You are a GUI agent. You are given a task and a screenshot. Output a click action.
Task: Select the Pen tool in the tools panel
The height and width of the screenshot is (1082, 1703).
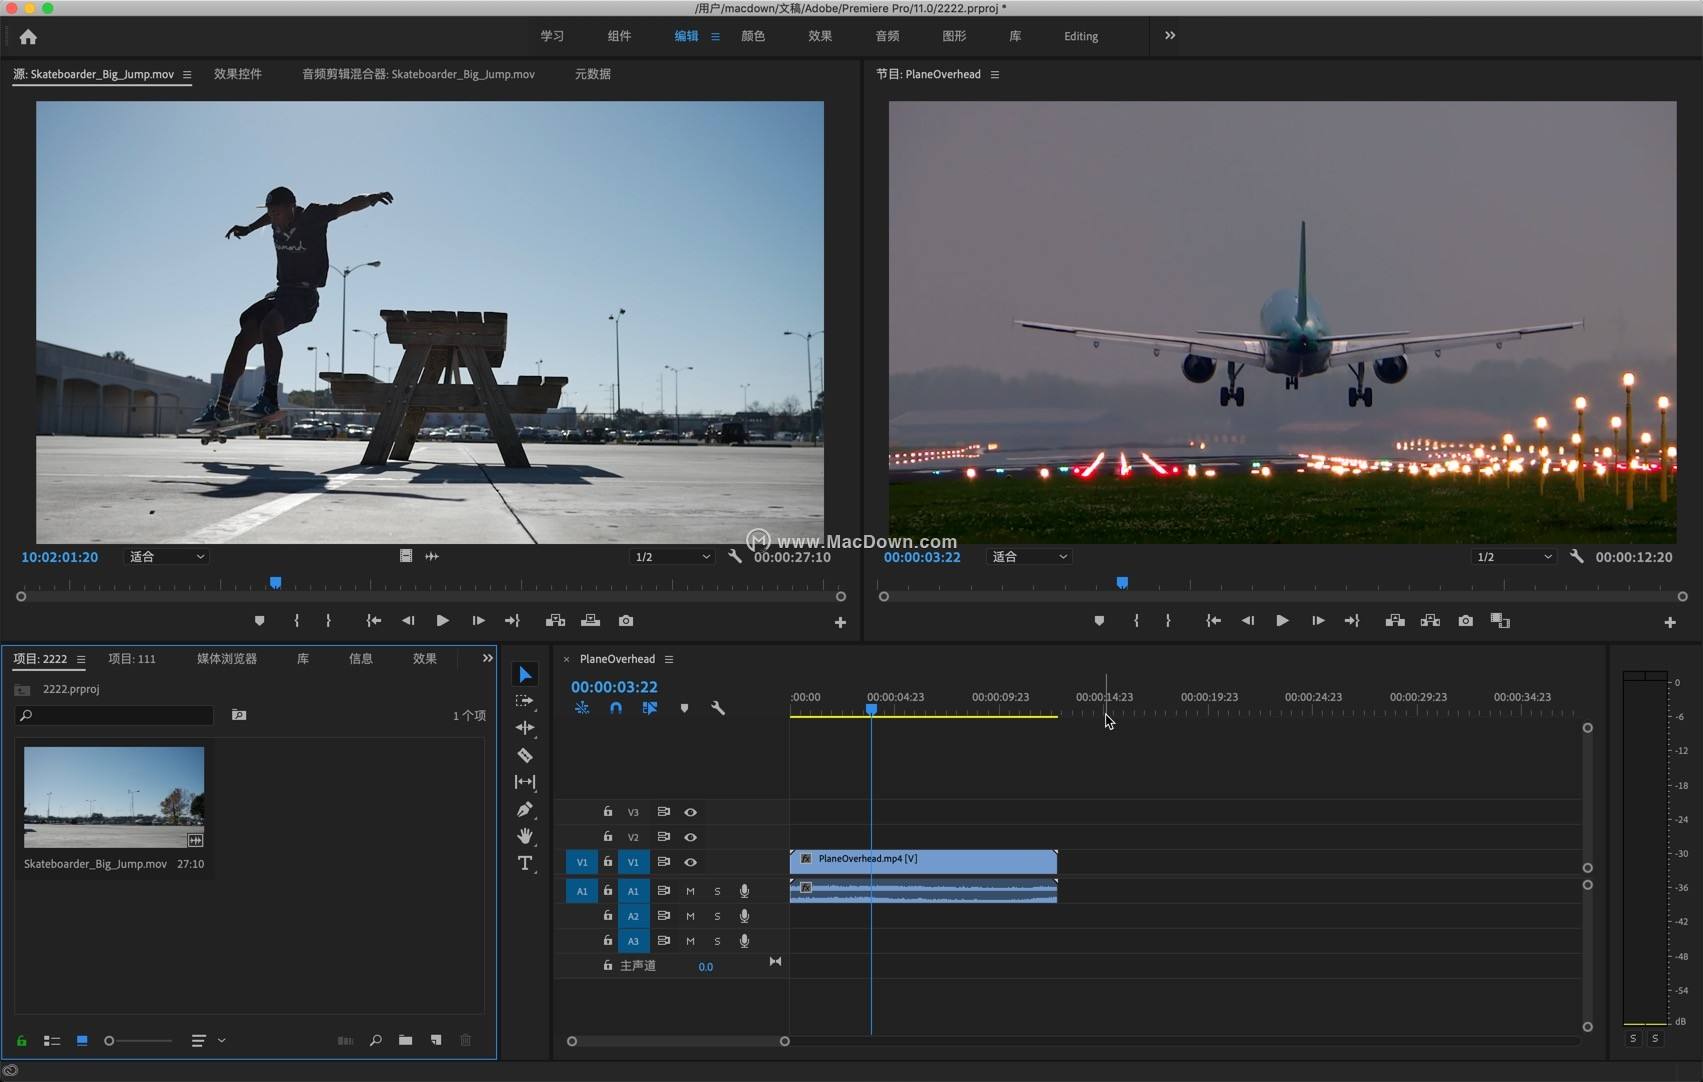[524, 809]
